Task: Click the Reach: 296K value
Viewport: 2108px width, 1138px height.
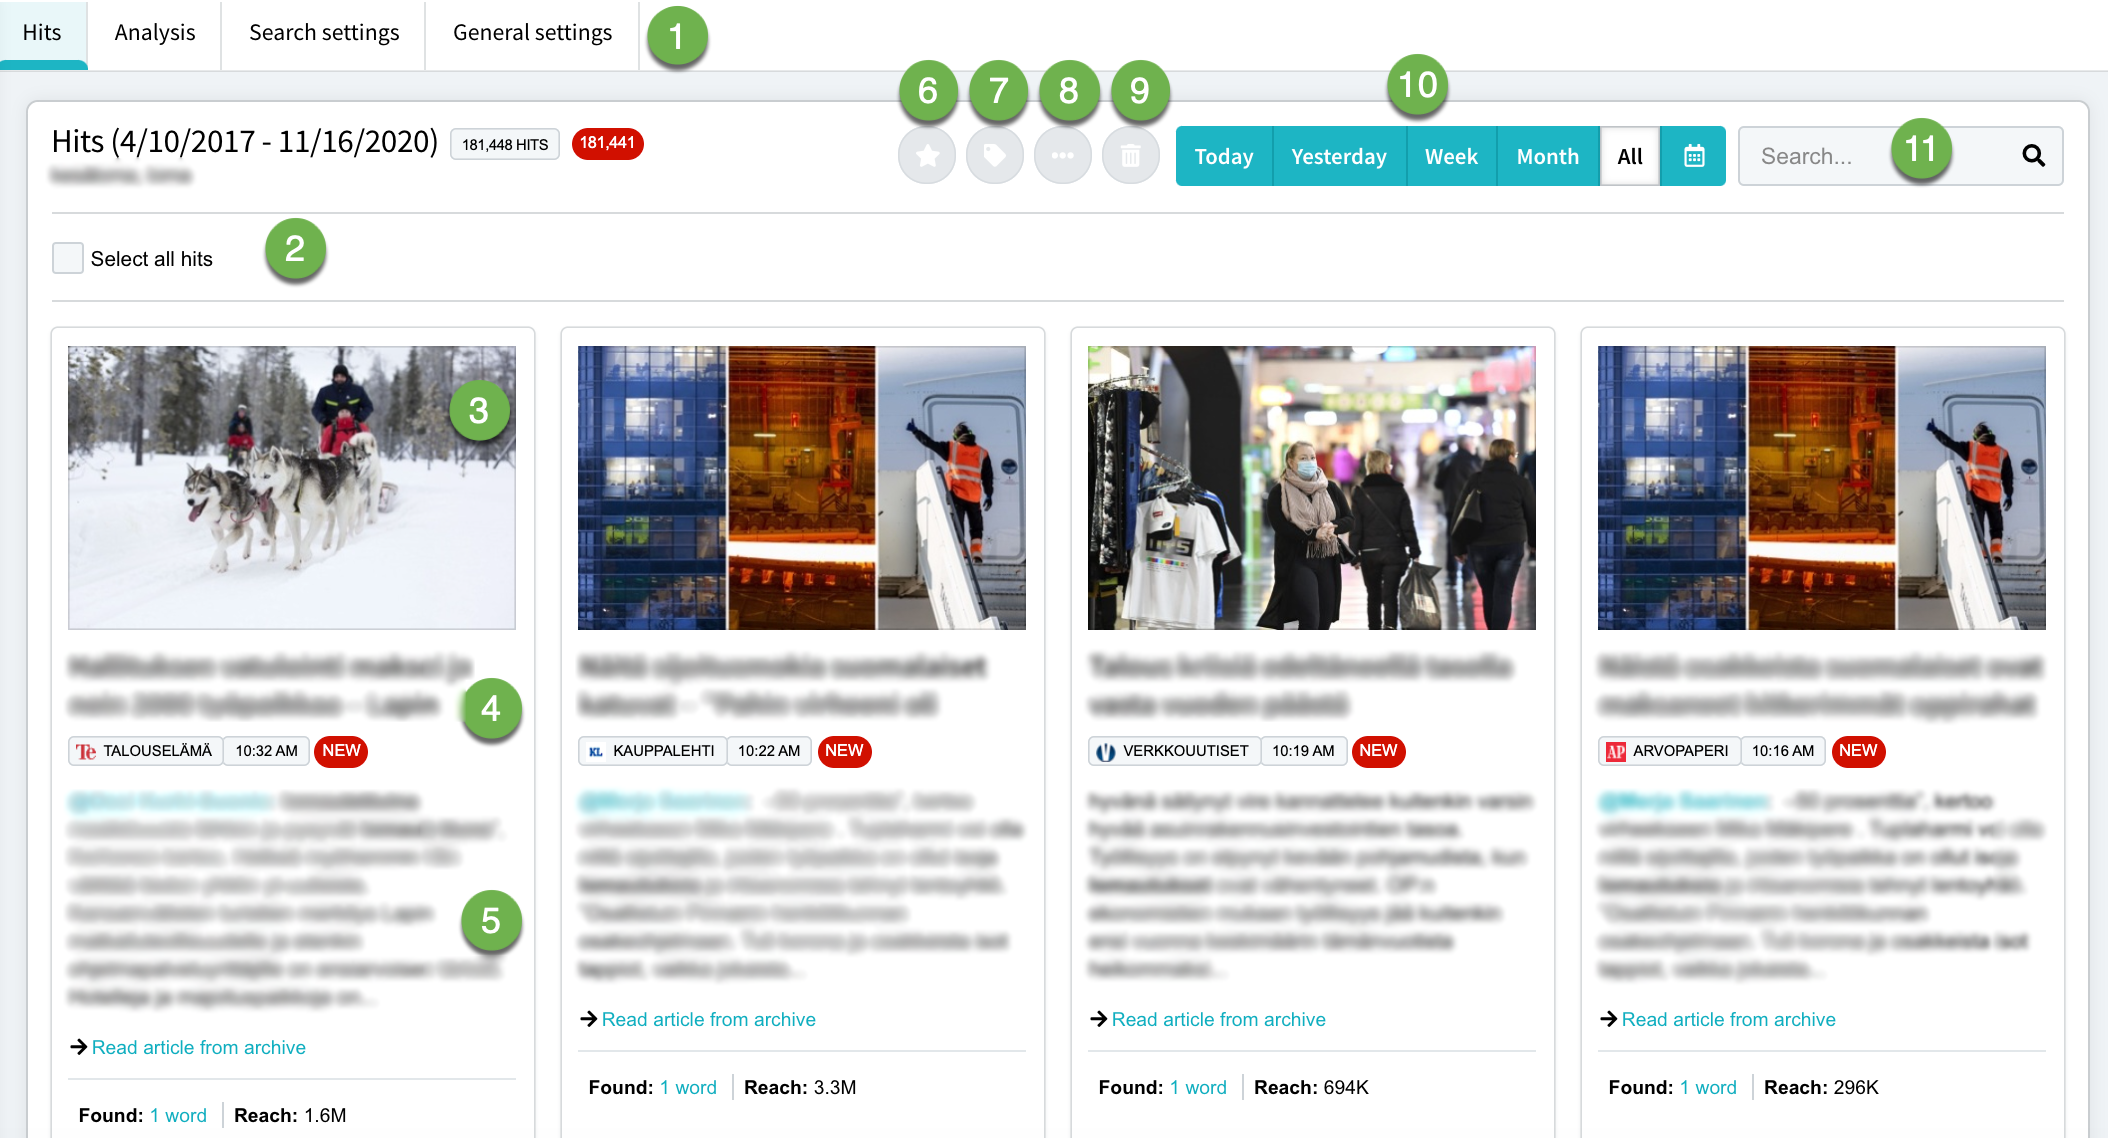Action: pos(1821,1087)
